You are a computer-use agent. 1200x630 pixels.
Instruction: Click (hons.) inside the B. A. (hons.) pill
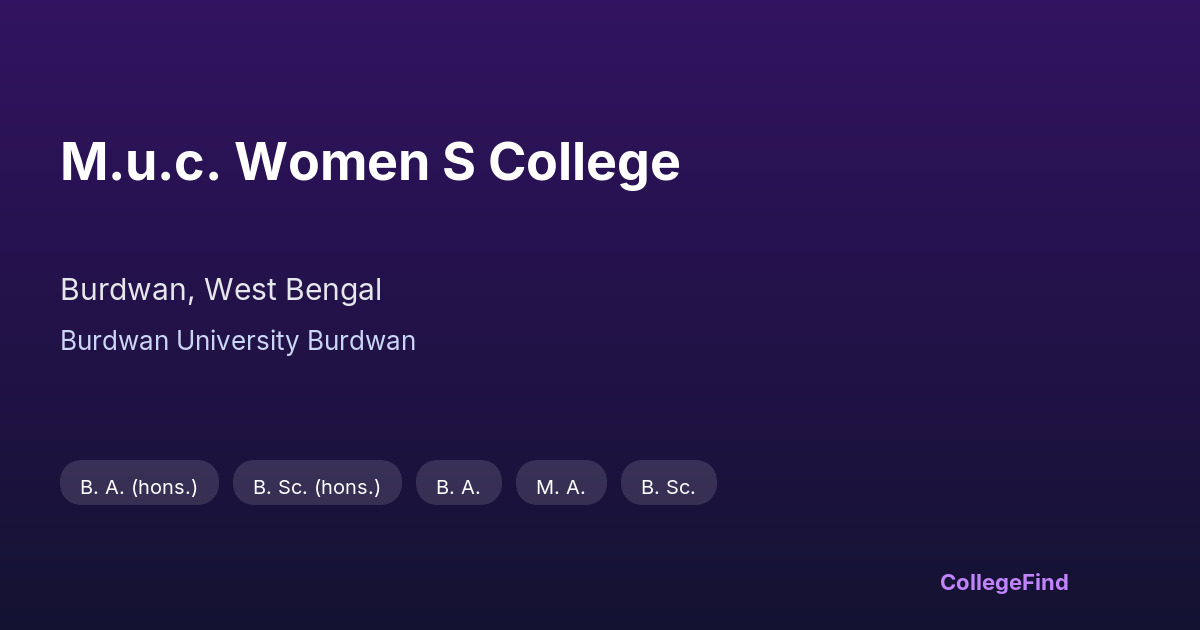point(164,487)
